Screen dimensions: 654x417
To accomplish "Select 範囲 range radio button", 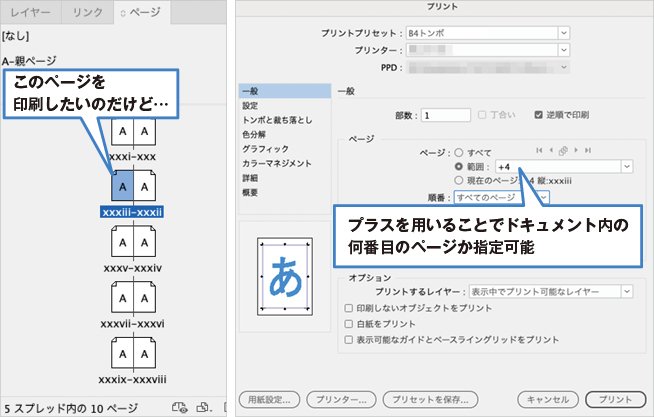I will 459,166.
